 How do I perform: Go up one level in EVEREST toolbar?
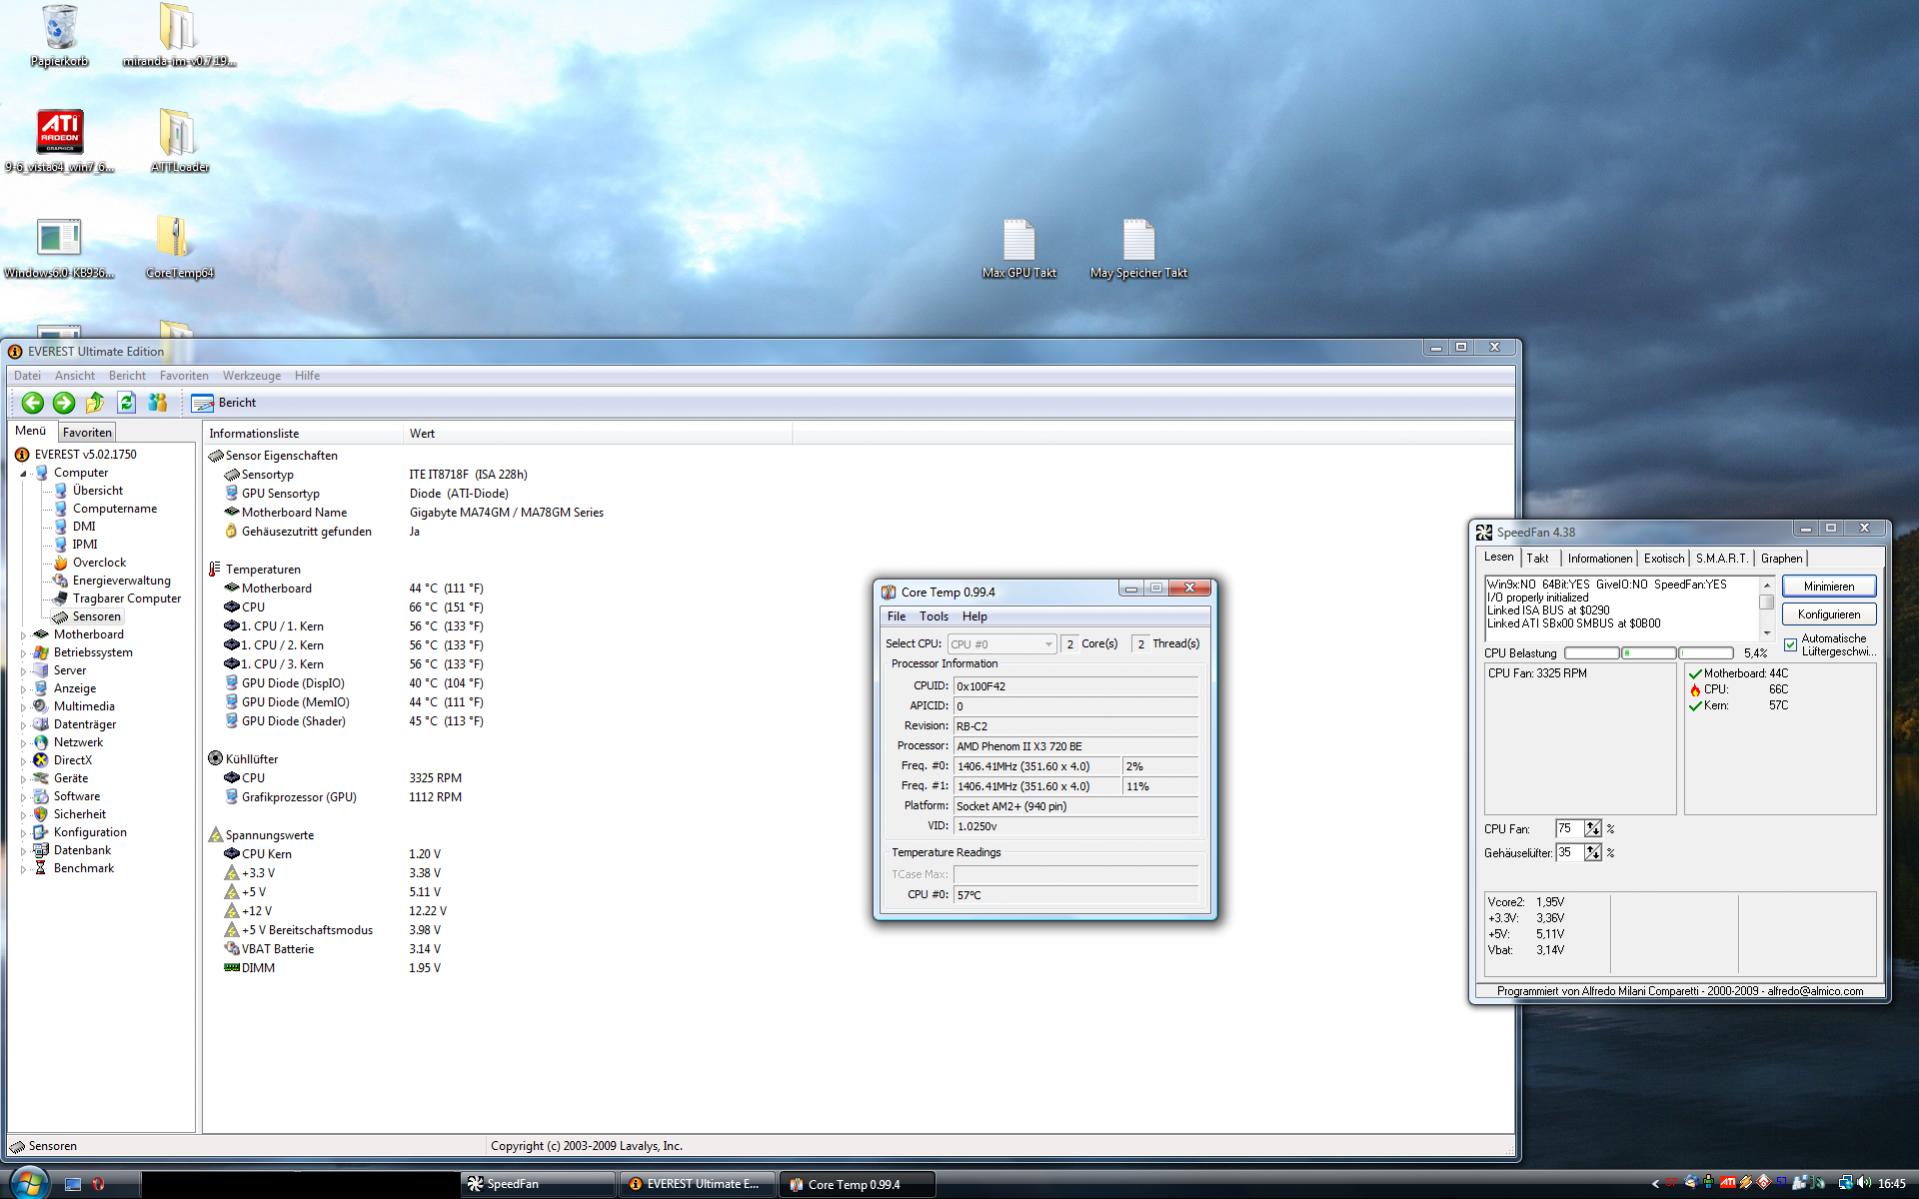tap(95, 402)
